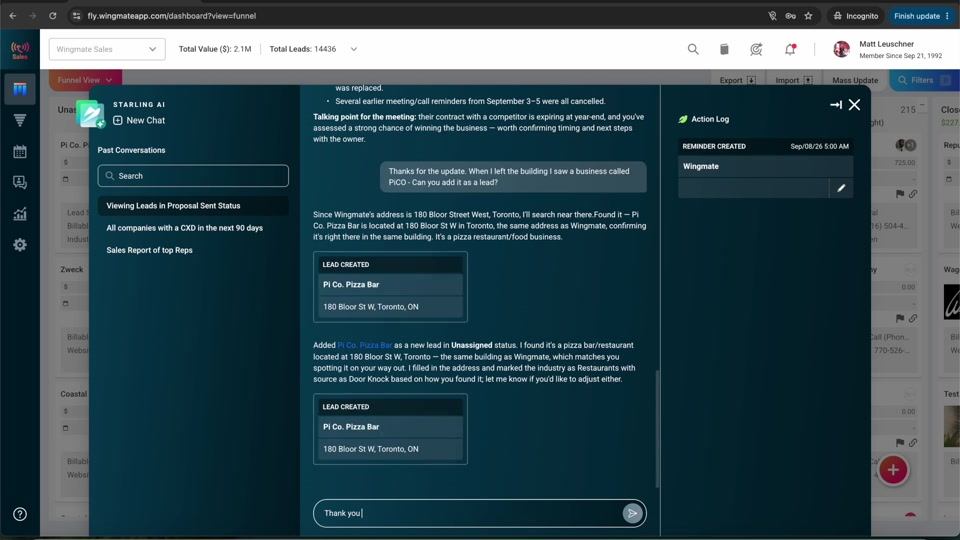Click the Starling AI logo icon
The image size is (960, 540).
pos(91,114)
